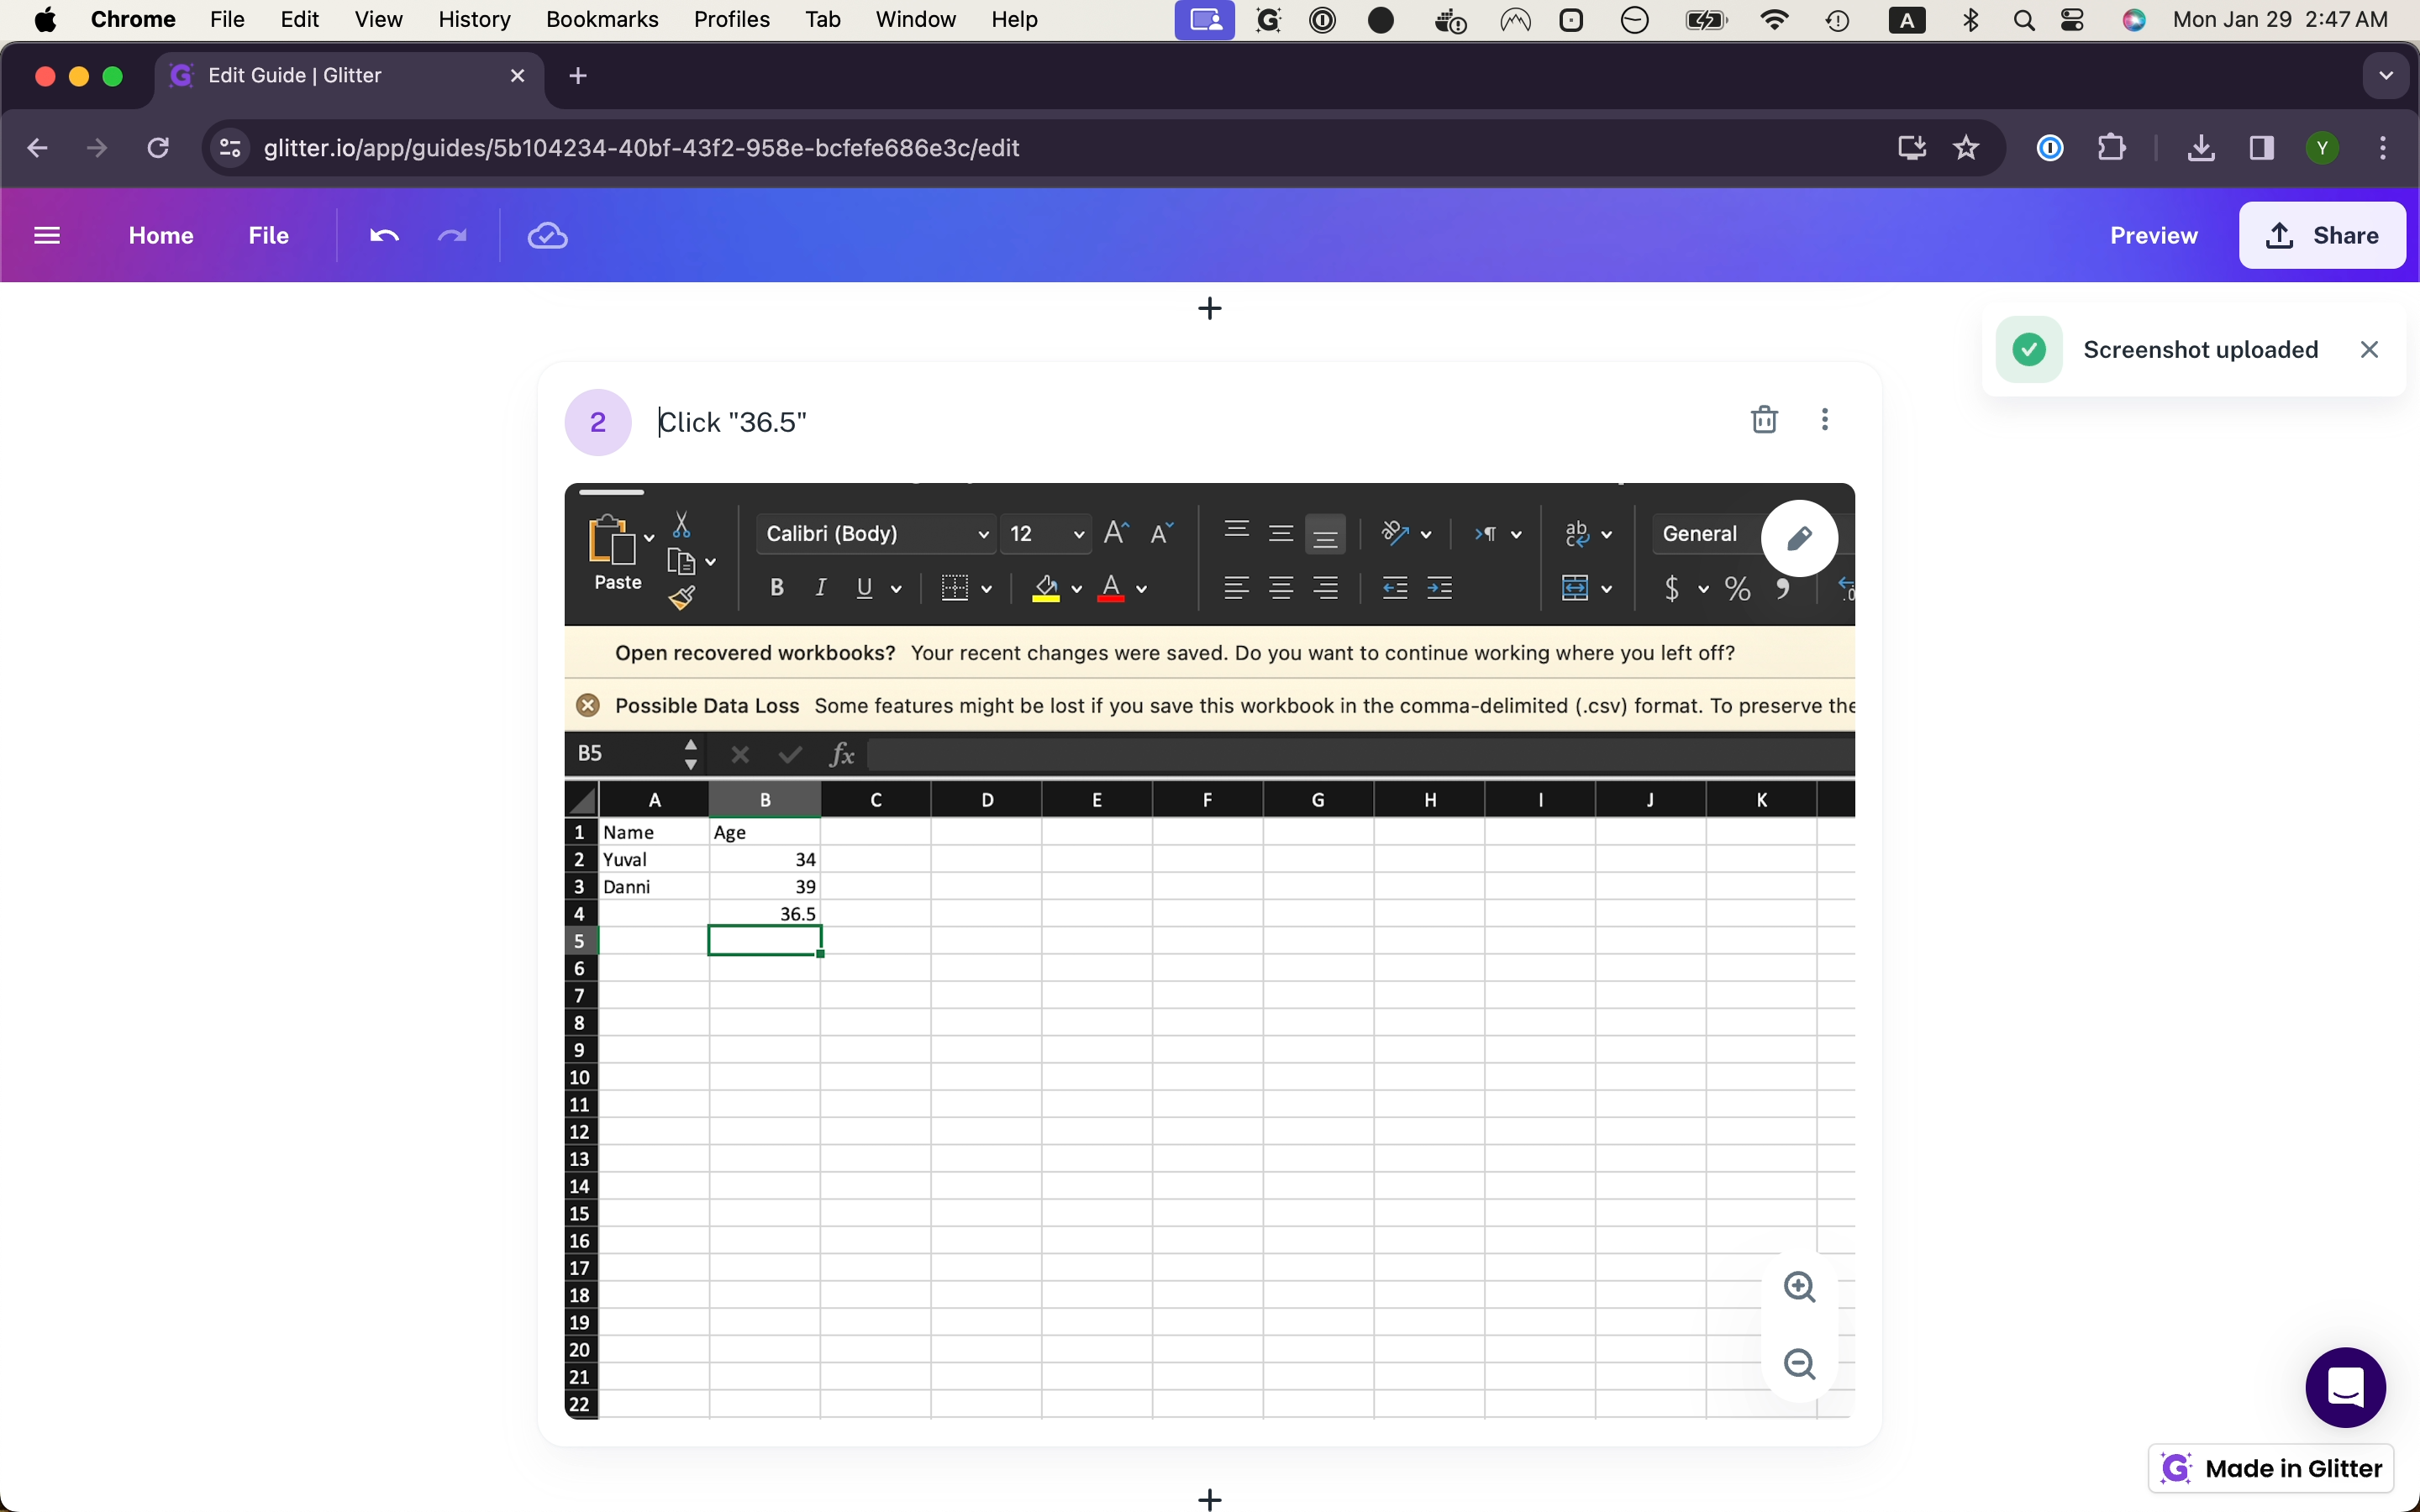This screenshot has width=2420, height=1512.
Task: Click the yellow fill color swatch in screenshot
Action: 1046,588
